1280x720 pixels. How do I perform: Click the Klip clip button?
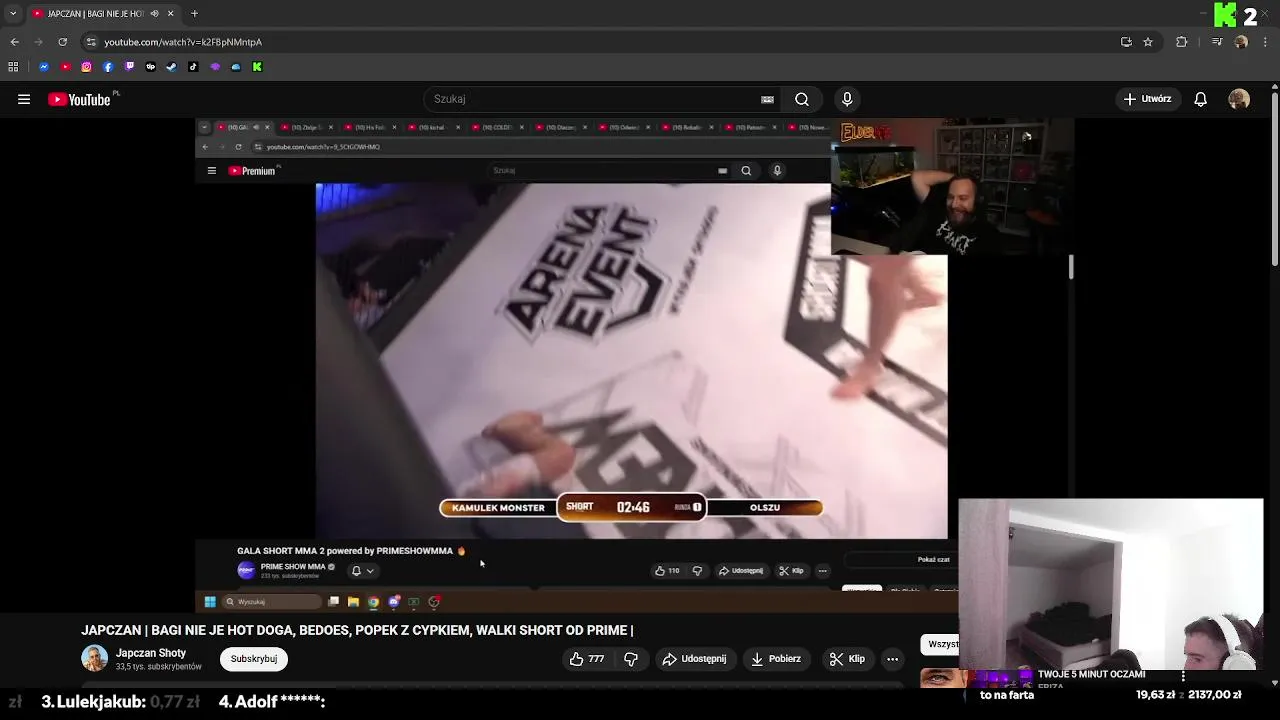click(848, 659)
